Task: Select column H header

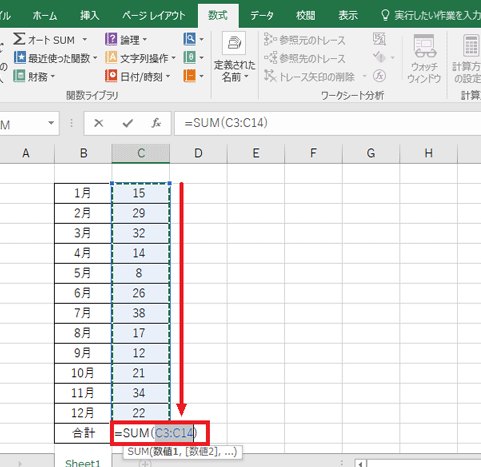Action: coord(428,153)
